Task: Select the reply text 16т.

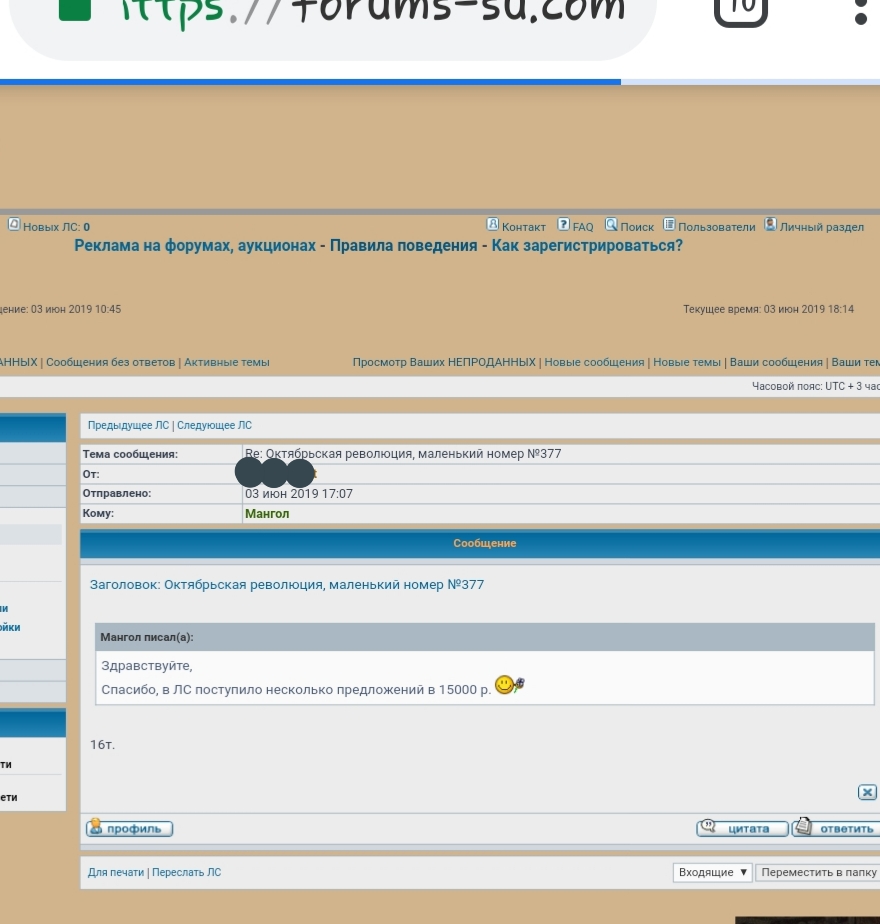Action: click(103, 745)
